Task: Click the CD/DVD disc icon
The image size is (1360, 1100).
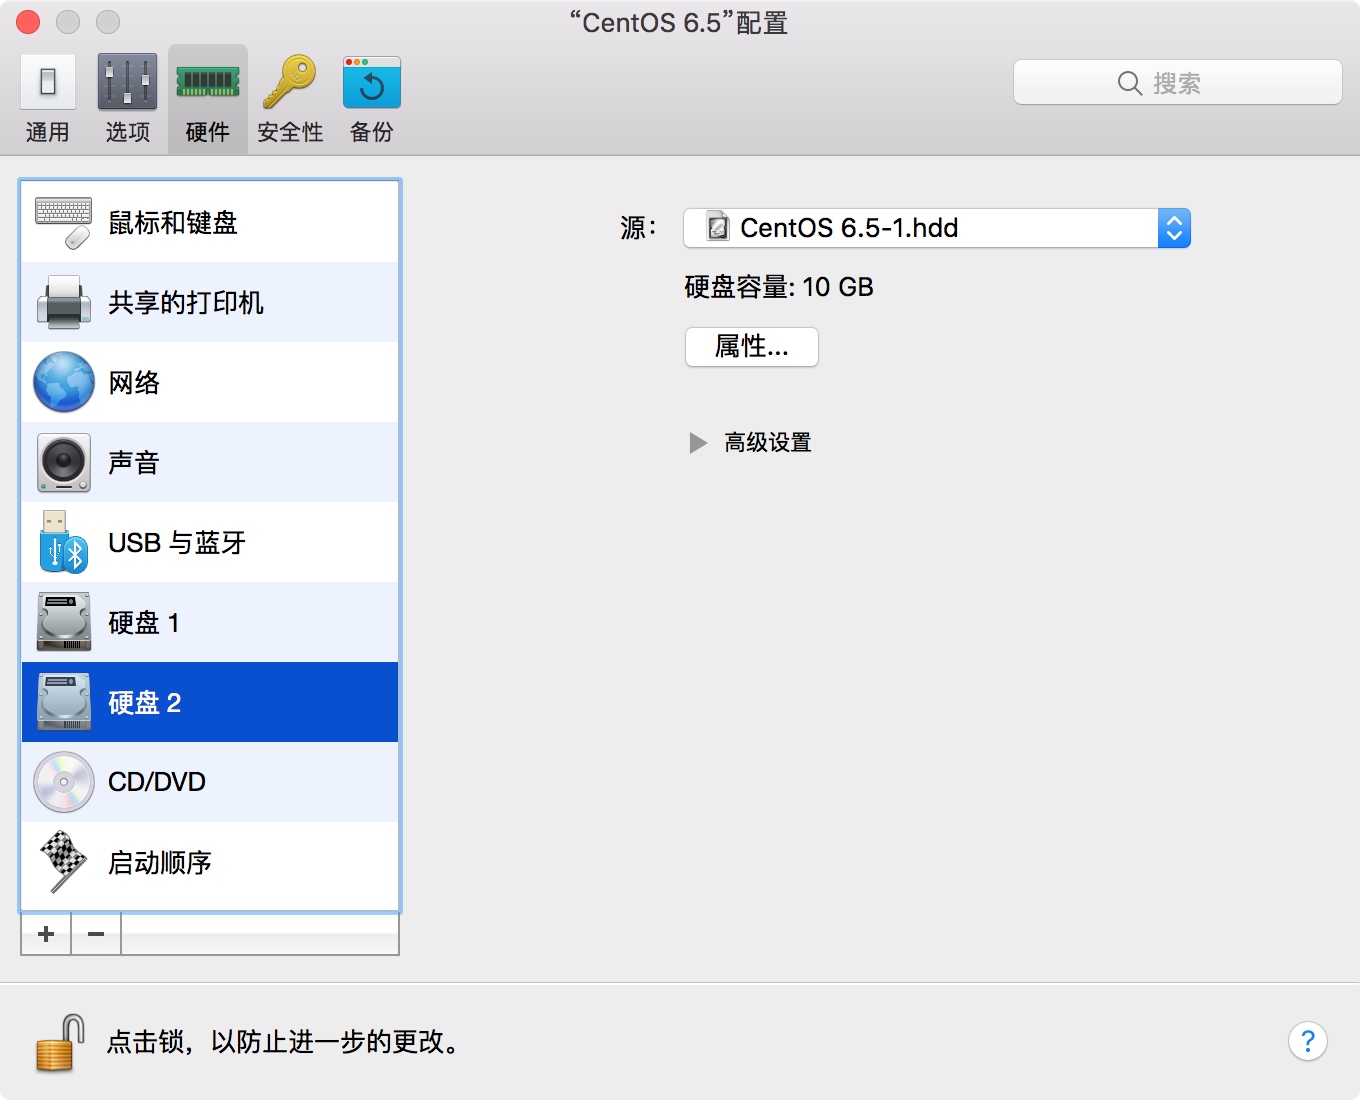Action: 63,782
